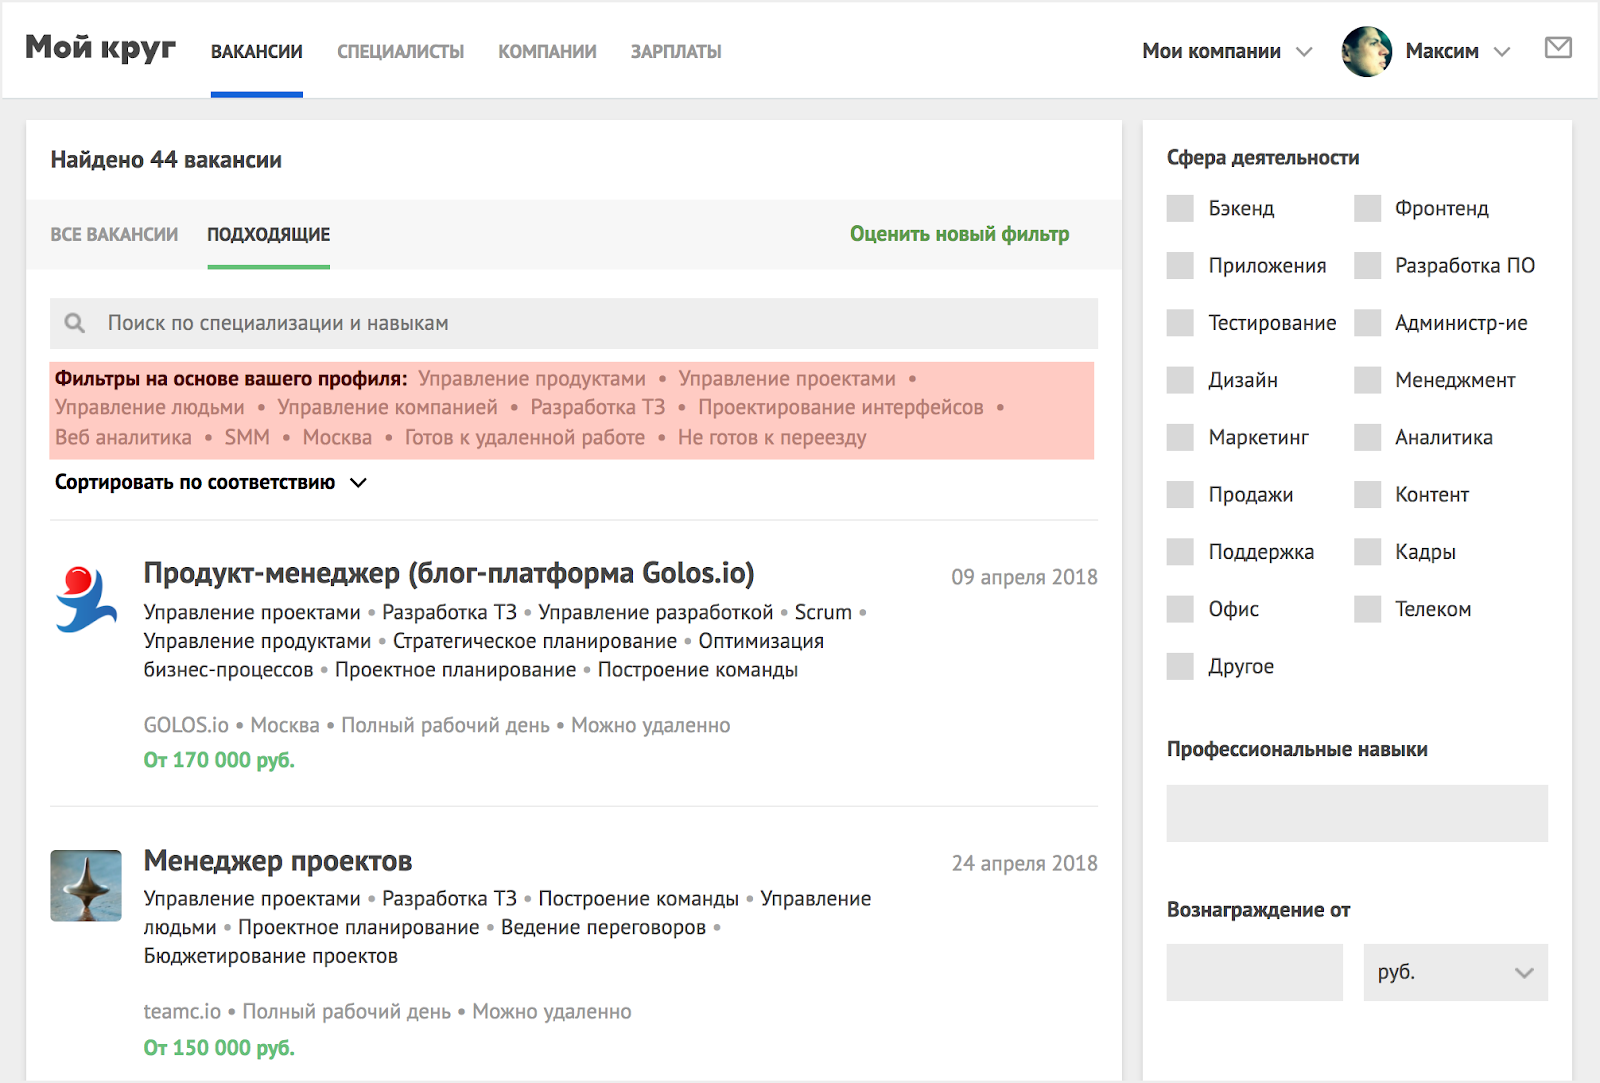Open the Вакансии nav tab

pos(257,51)
